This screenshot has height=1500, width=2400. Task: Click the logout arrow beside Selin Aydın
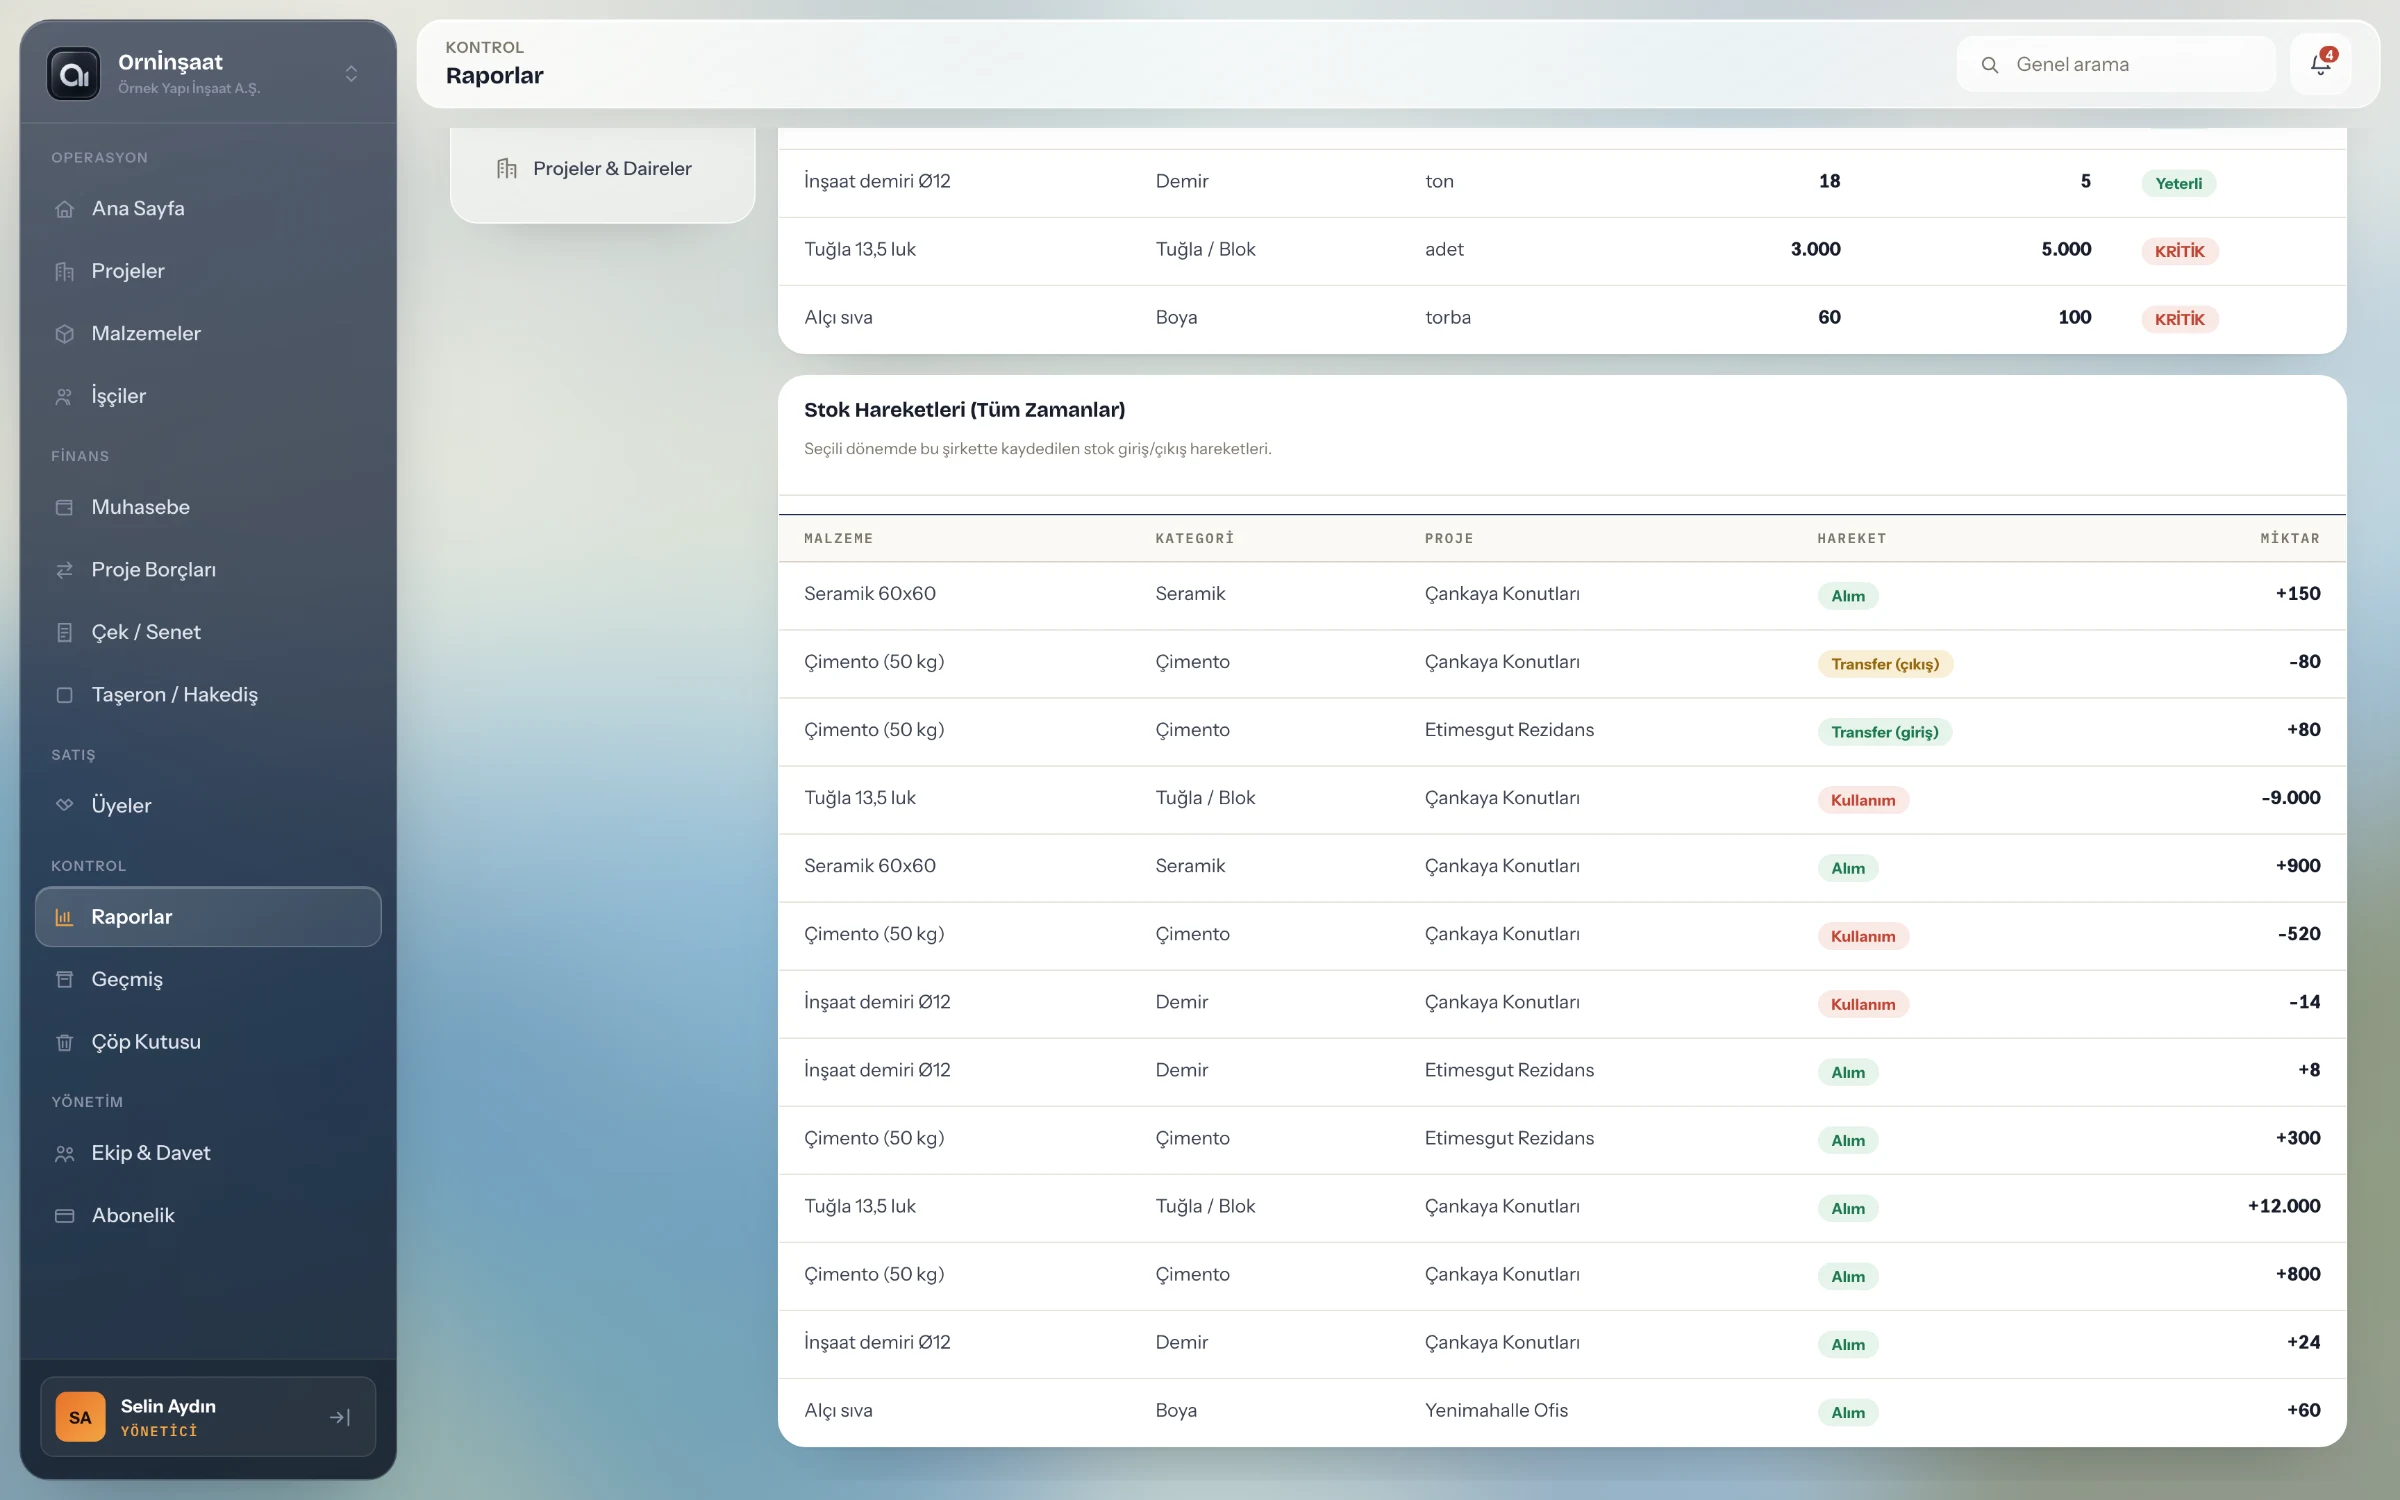340,1417
